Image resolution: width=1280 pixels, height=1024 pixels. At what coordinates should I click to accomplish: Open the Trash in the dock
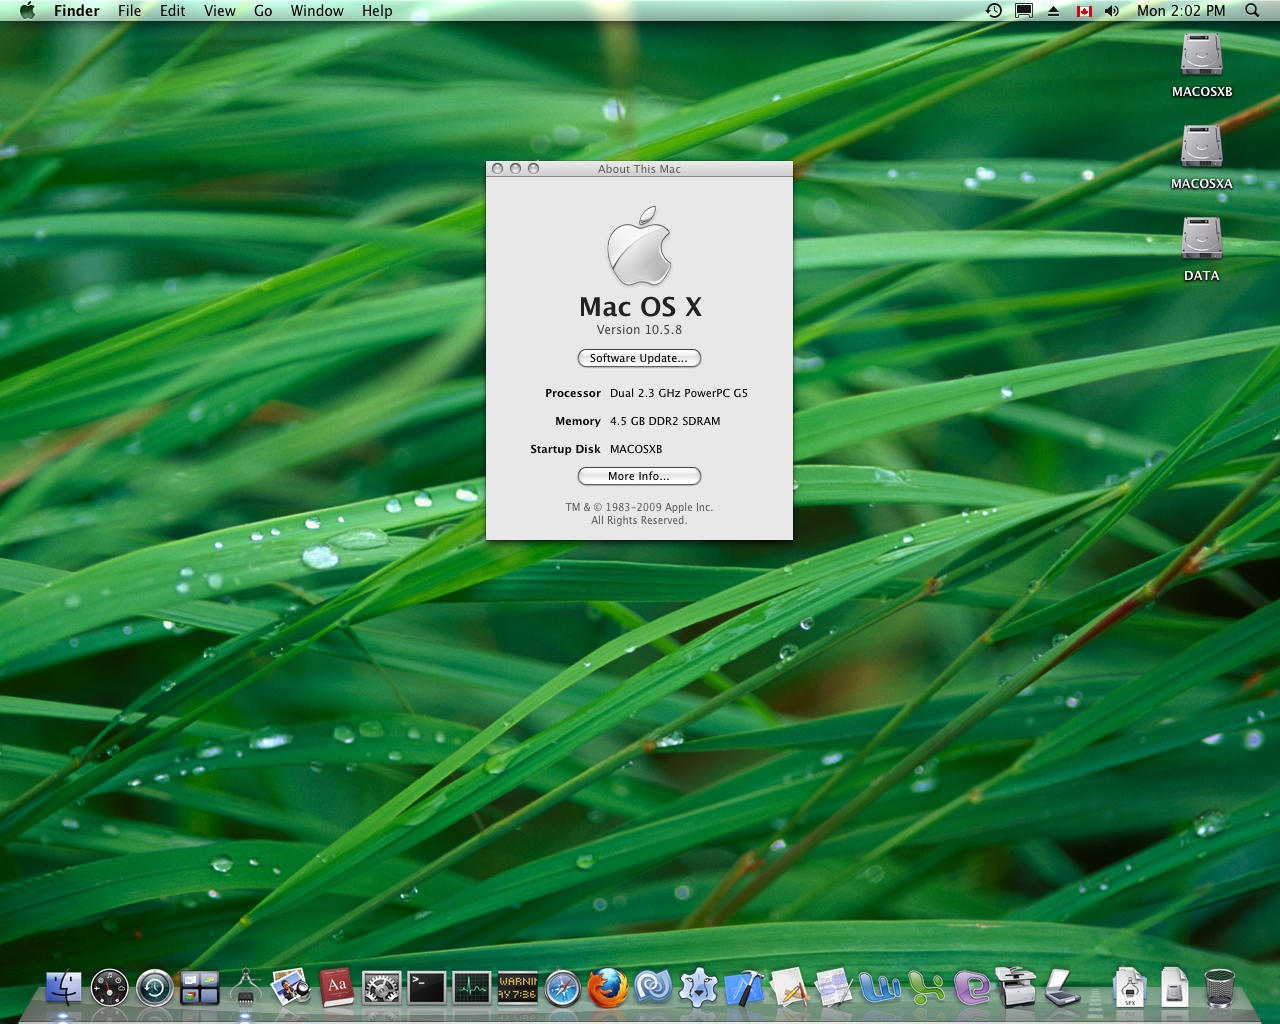click(x=1220, y=988)
